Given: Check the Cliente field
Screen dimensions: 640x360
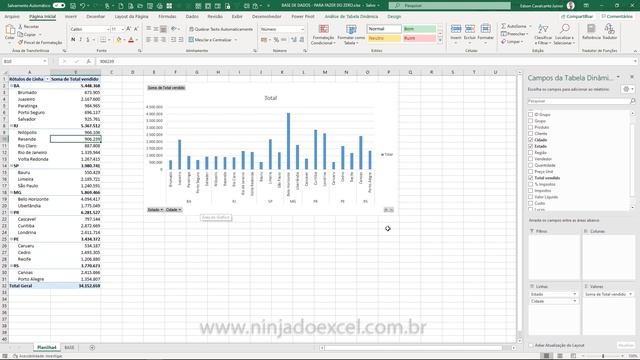Looking at the screenshot, I should 531,133.
